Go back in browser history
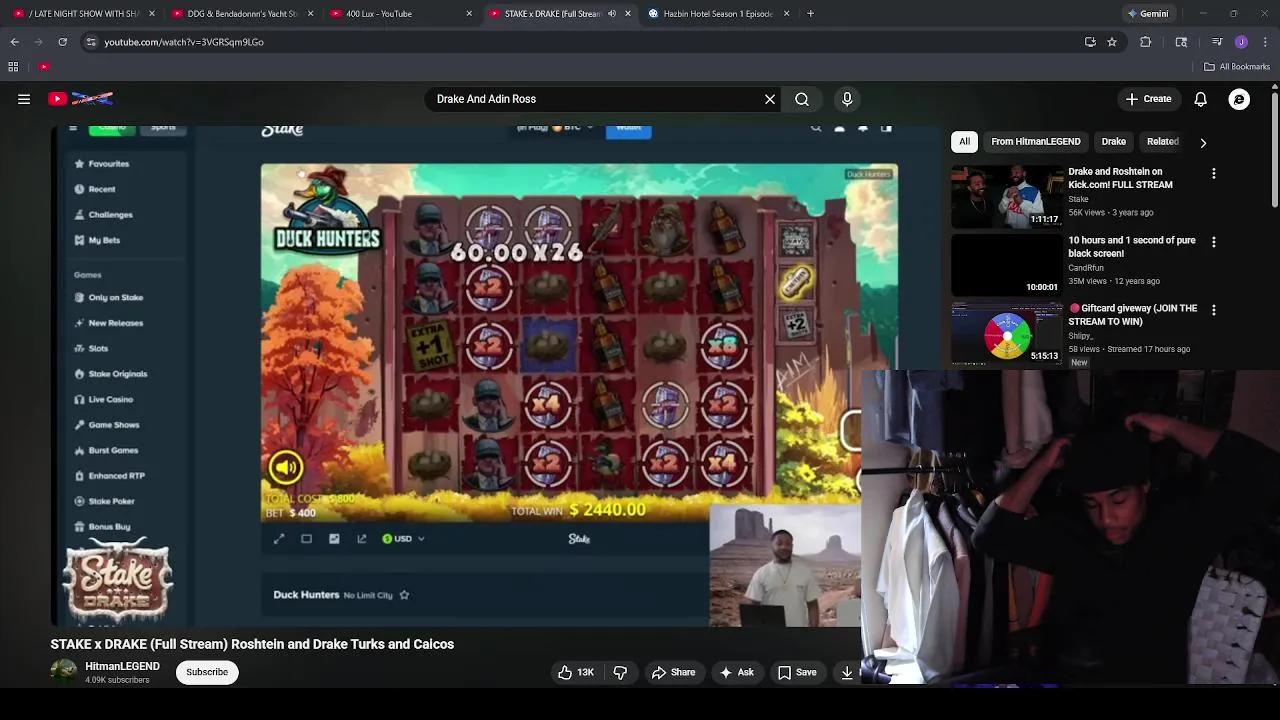The height and width of the screenshot is (720, 1280). 14,42
